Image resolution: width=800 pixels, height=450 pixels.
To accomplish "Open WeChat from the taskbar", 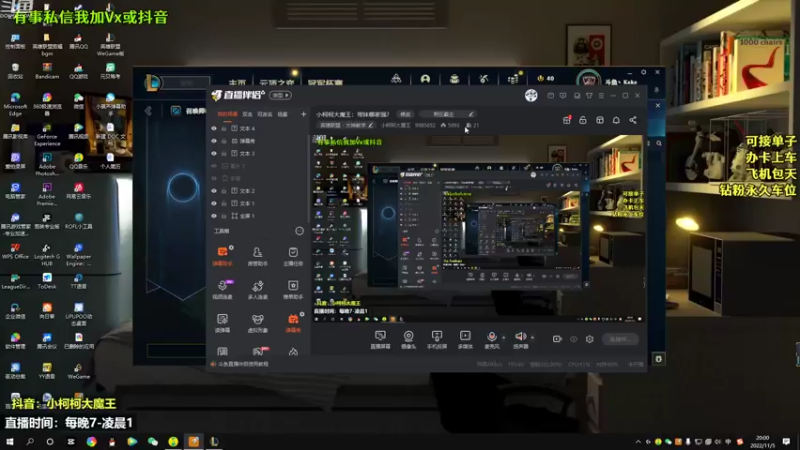I will coord(153,442).
